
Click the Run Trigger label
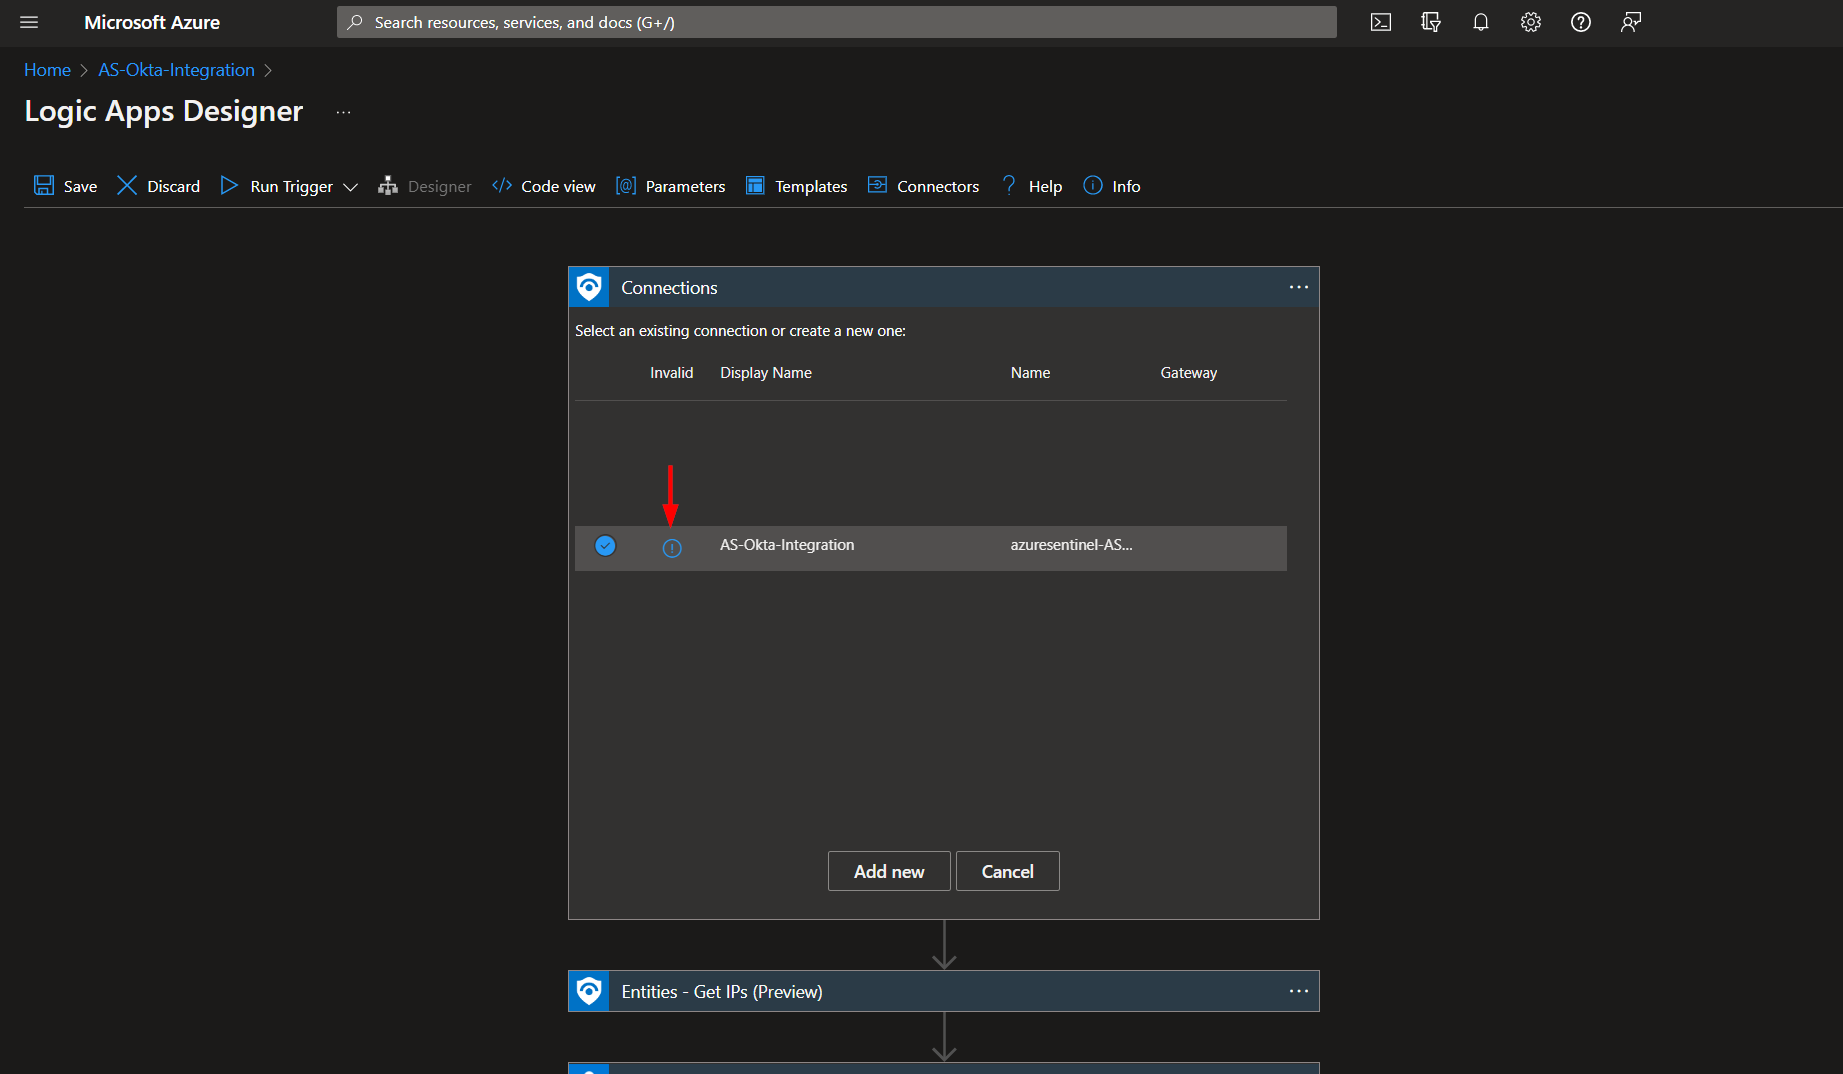[291, 187]
